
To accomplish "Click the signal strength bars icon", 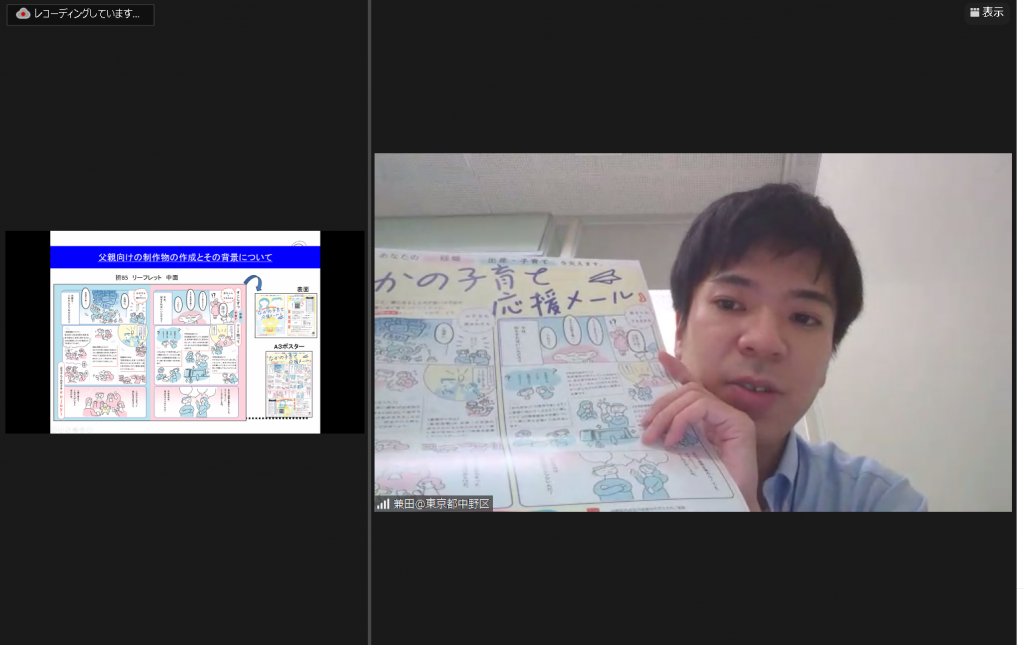I will [383, 504].
